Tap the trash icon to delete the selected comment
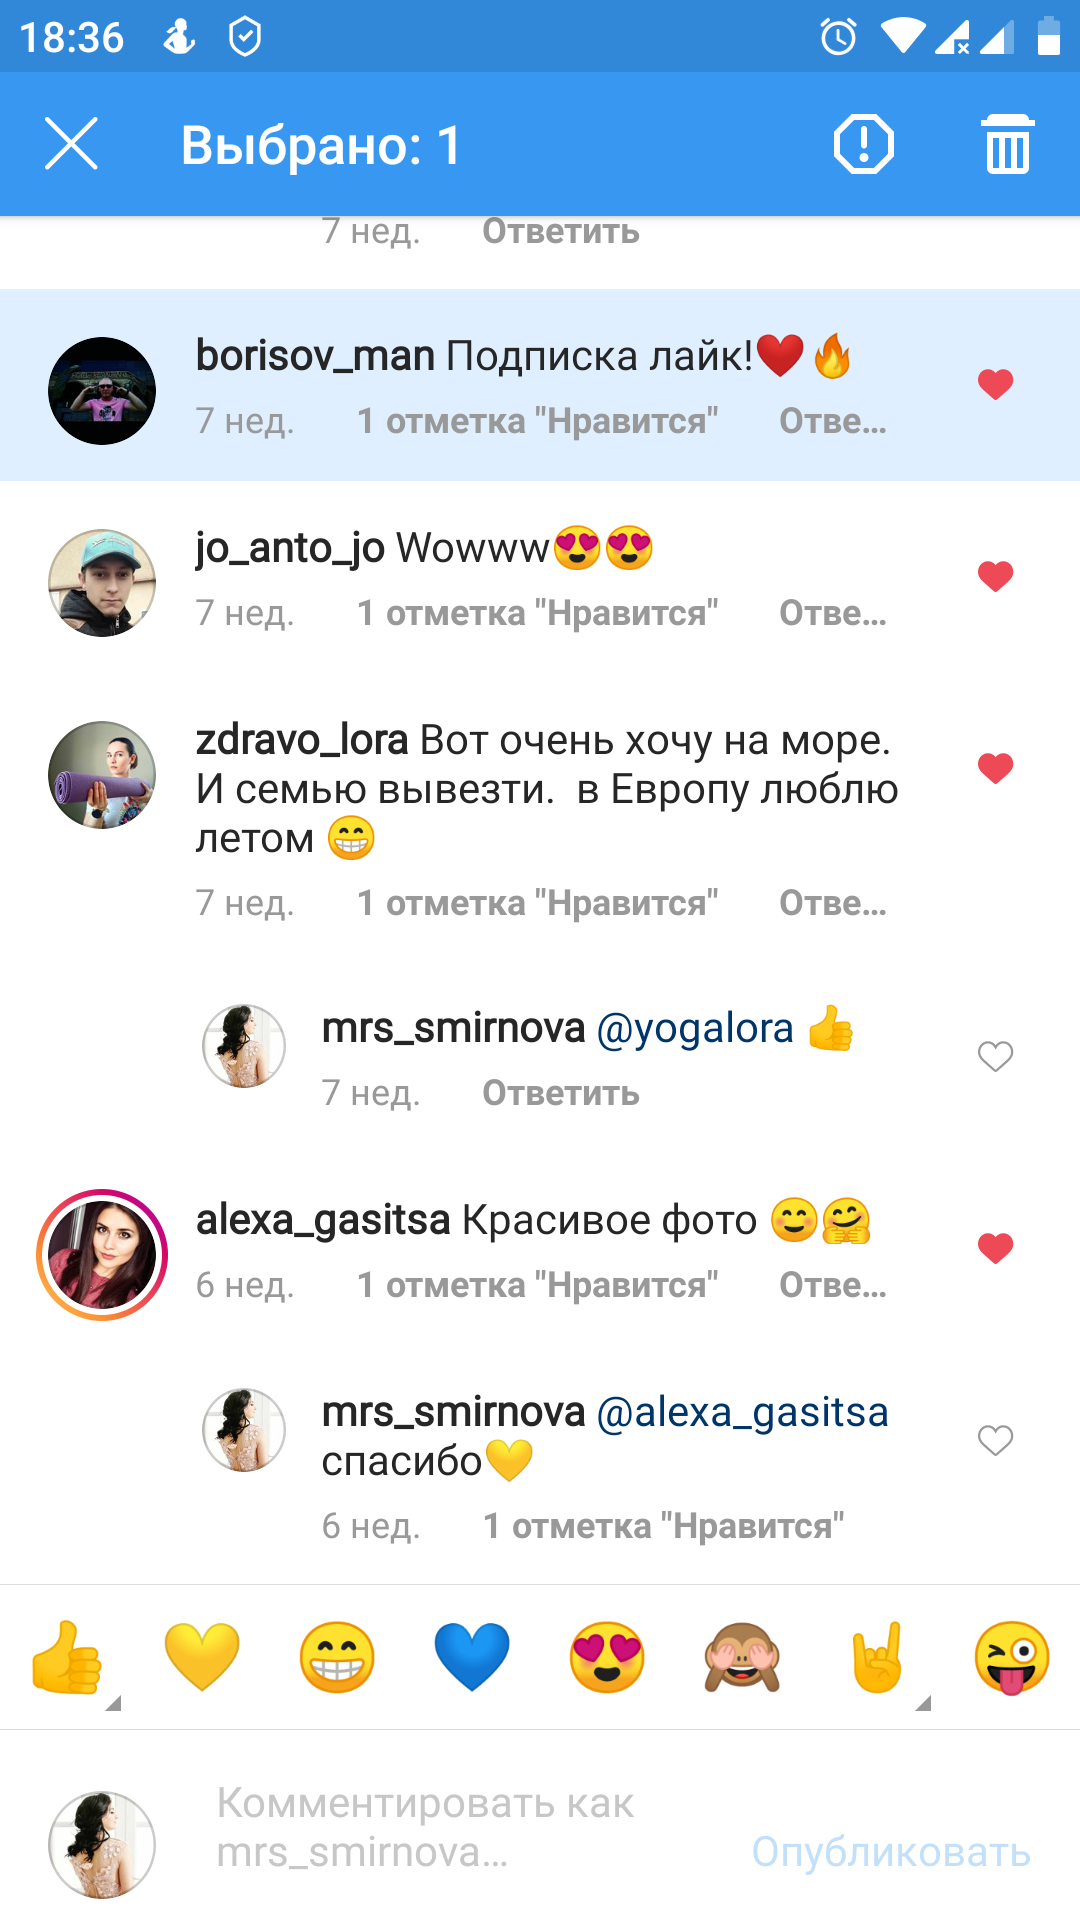 click(1007, 144)
